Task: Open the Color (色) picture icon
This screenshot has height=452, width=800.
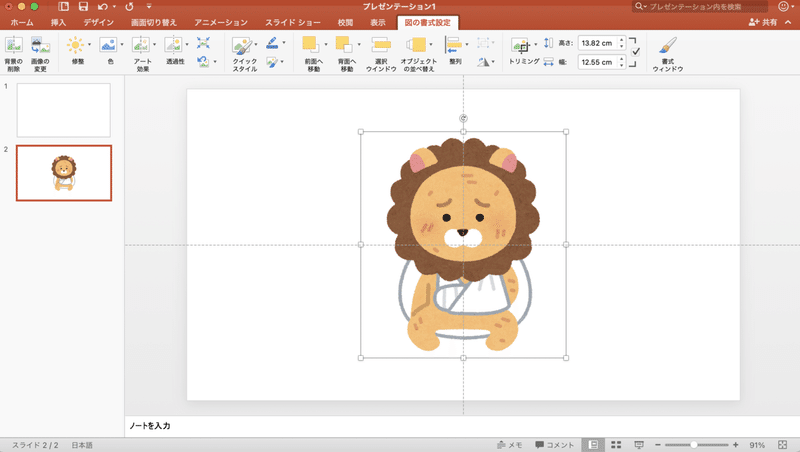Action: (108, 45)
